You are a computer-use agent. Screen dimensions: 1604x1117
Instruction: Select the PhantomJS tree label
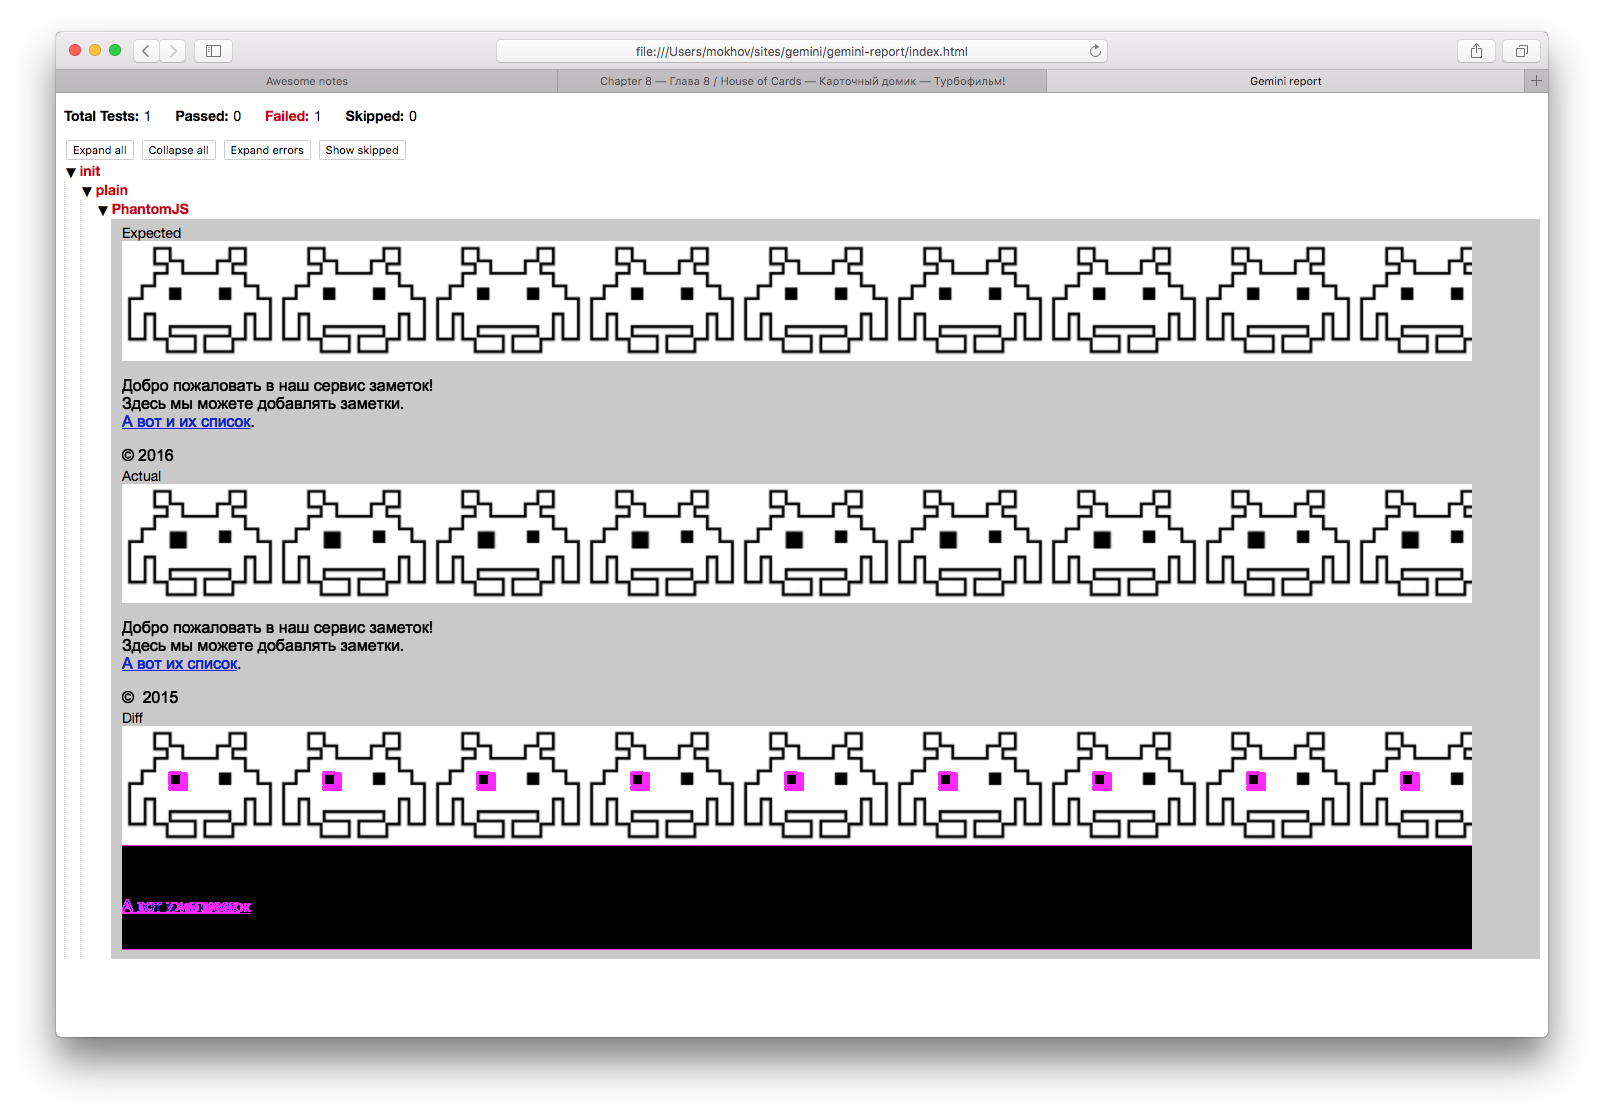[x=150, y=209]
